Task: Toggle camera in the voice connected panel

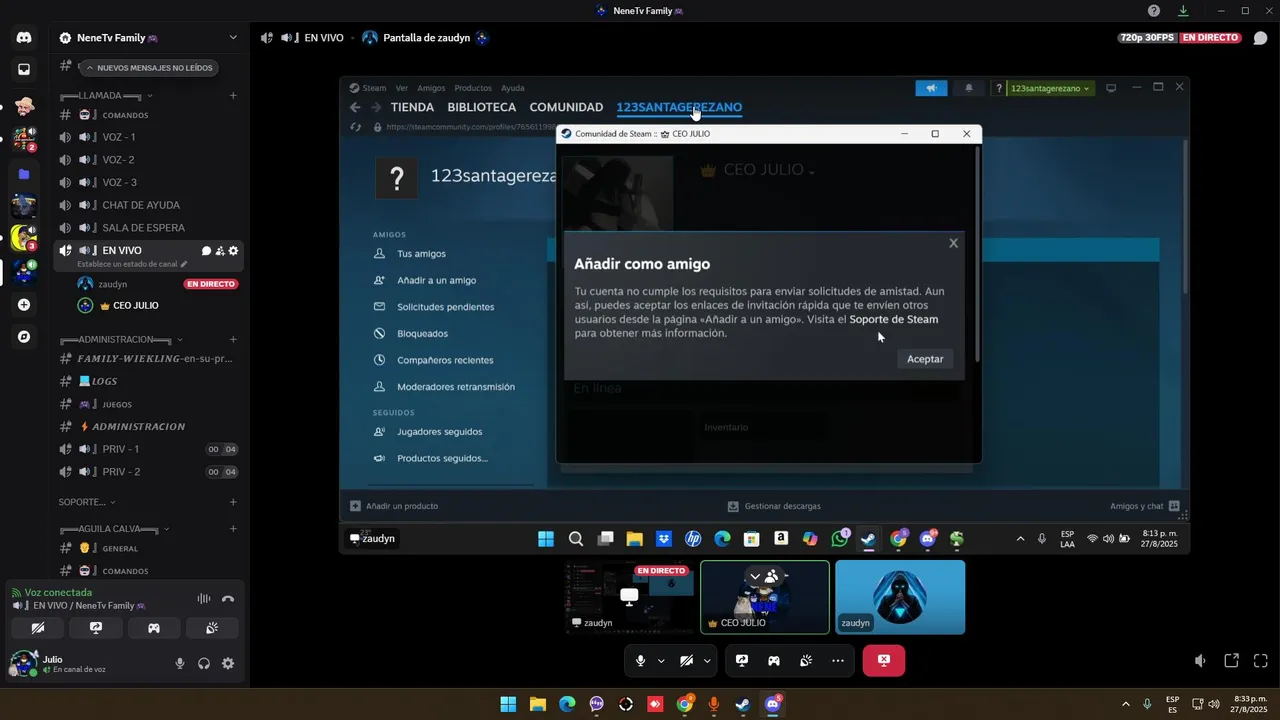Action: [x=38, y=628]
